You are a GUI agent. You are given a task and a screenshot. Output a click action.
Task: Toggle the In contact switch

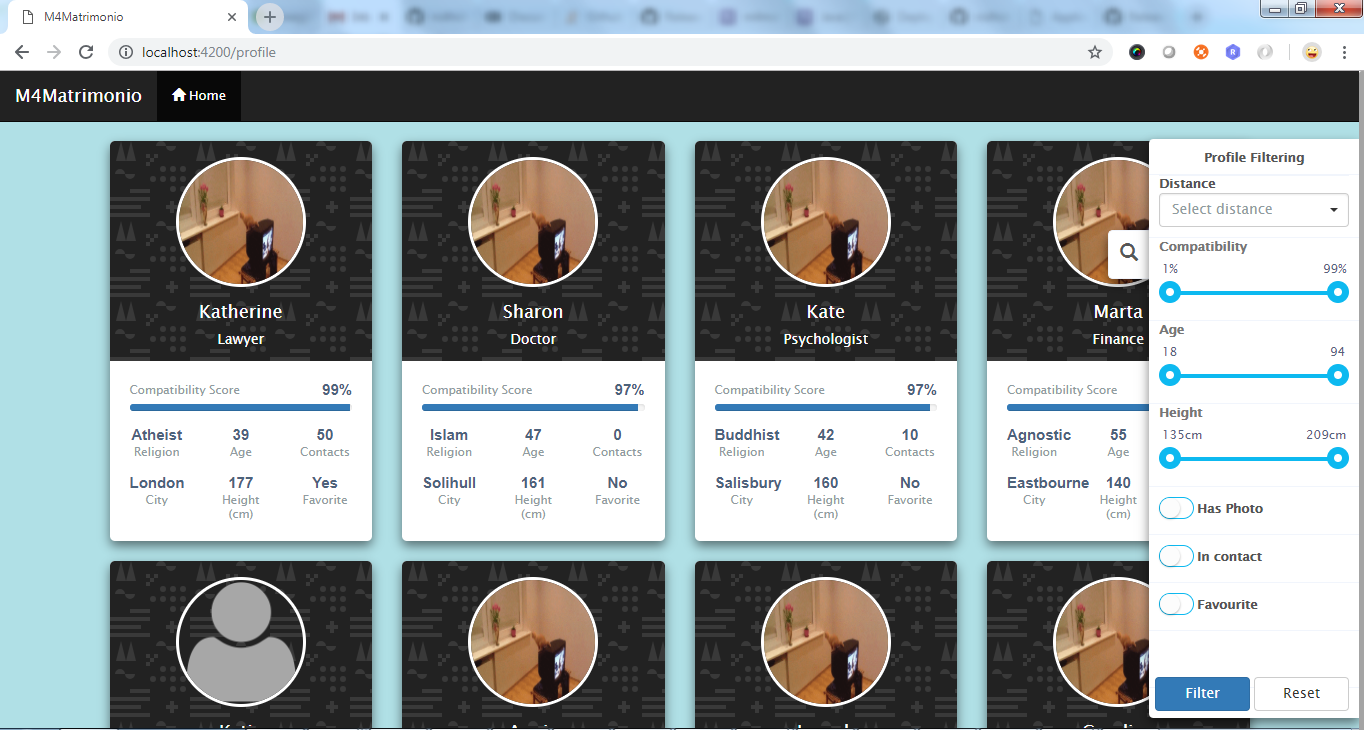tap(1176, 556)
